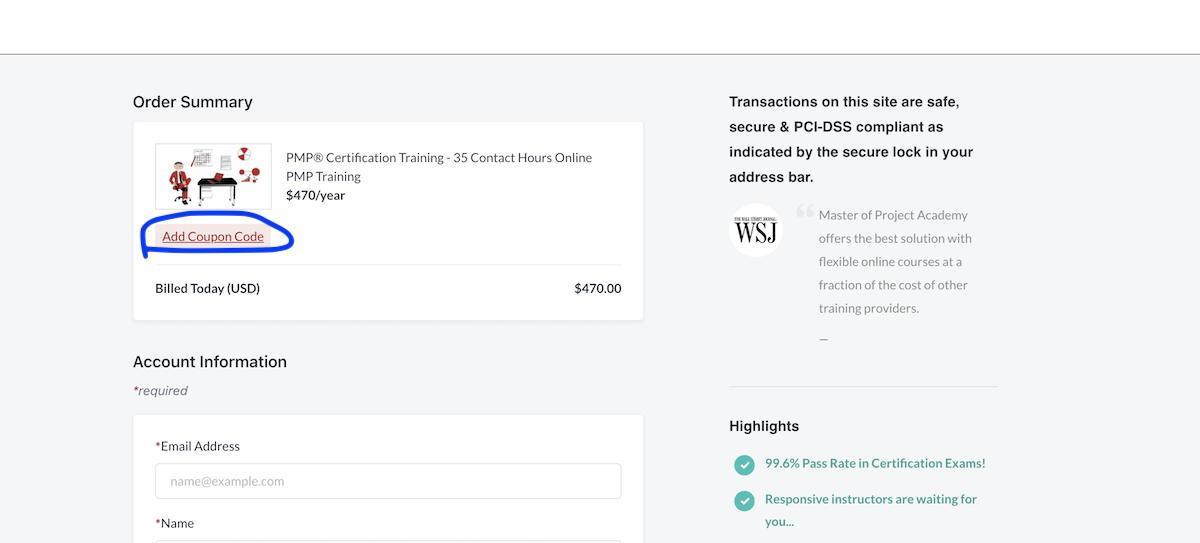Click the PMP training product thumbnail
The width and height of the screenshot is (1200, 543).
pos(213,176)
